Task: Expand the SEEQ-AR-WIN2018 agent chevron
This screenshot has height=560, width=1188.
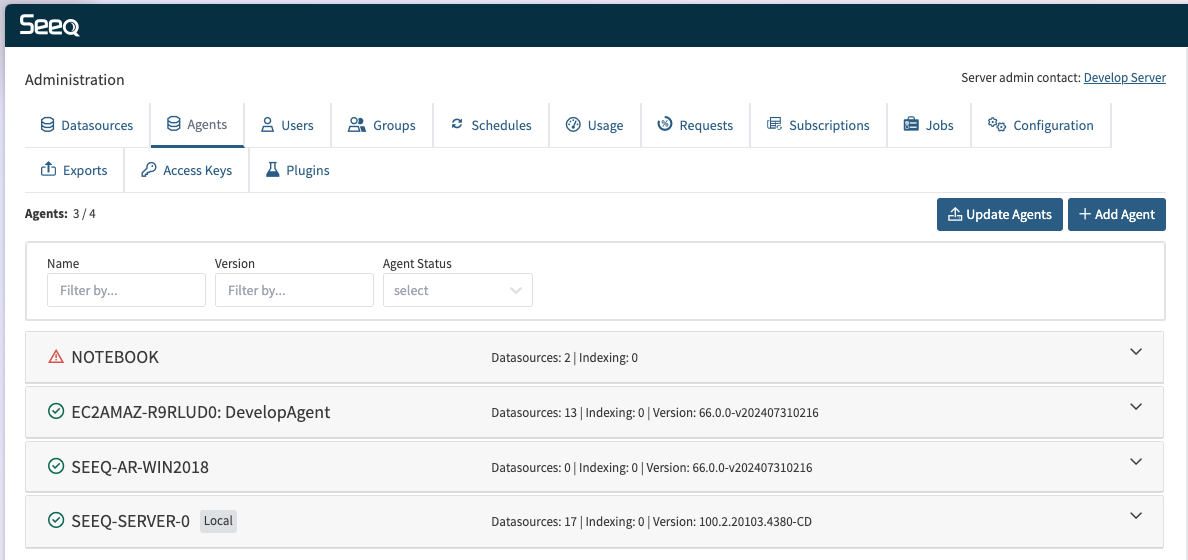Action: click(1135, 462)
